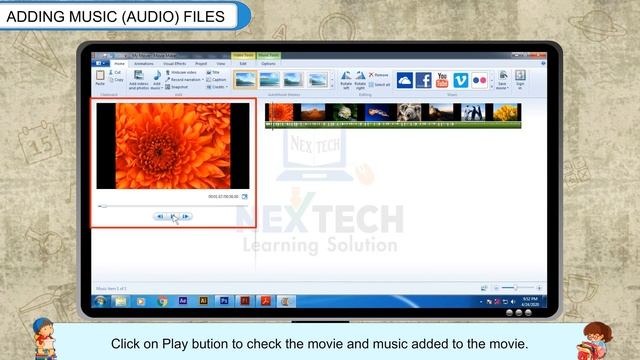Open the blue File menu button
The height and width of the screenshot is (360, 640).
tap(100, 64)
